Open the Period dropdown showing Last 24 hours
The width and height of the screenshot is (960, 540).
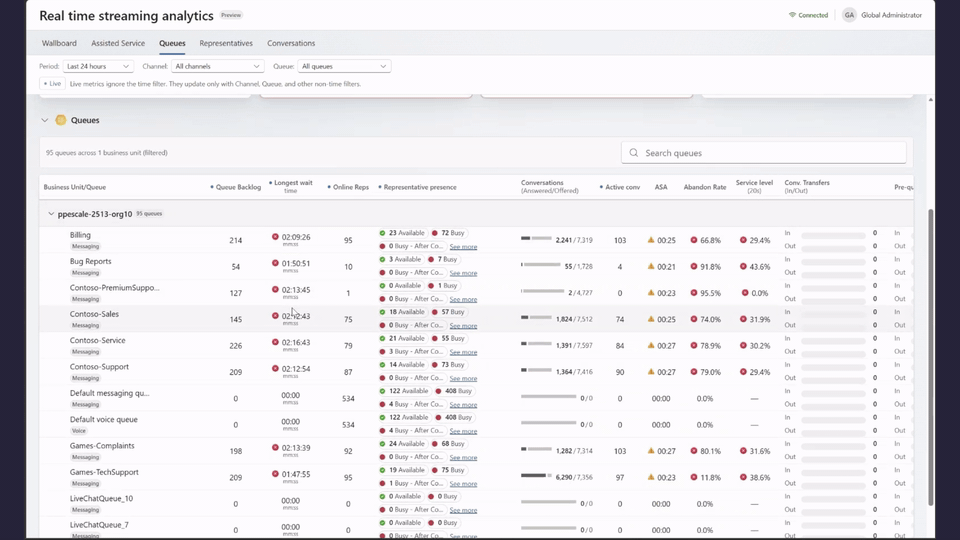click(x=98, y=66)
